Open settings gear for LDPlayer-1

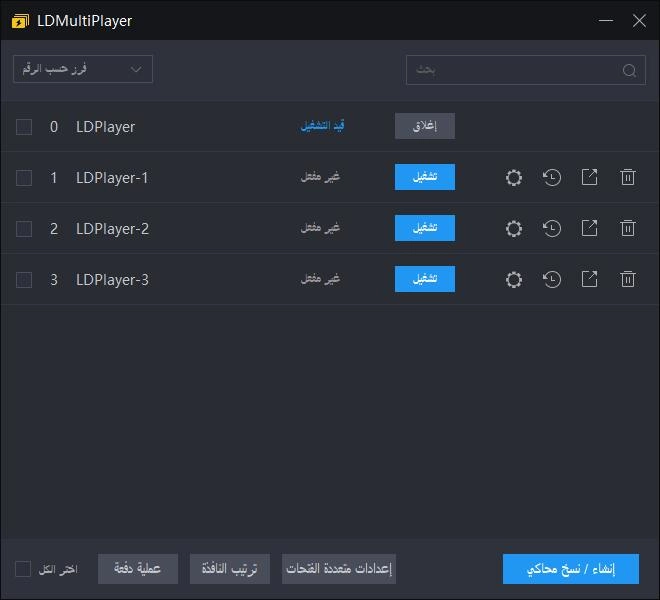514,177
